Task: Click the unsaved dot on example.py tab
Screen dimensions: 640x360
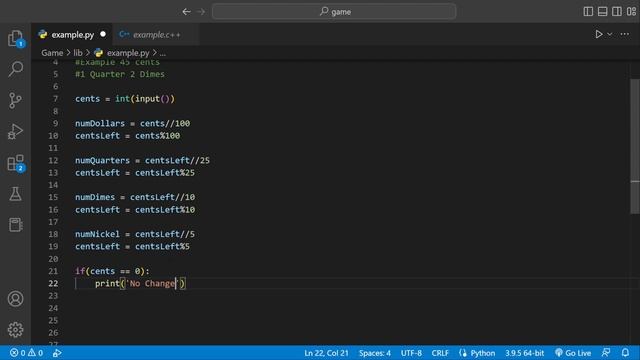Action: pyautogui.click(x=103, y=34)
